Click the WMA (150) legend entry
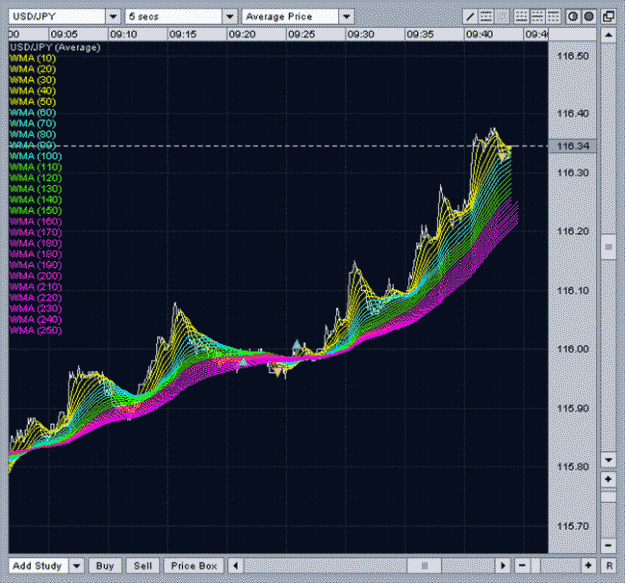Screen dimensions: 625x583 36,210
